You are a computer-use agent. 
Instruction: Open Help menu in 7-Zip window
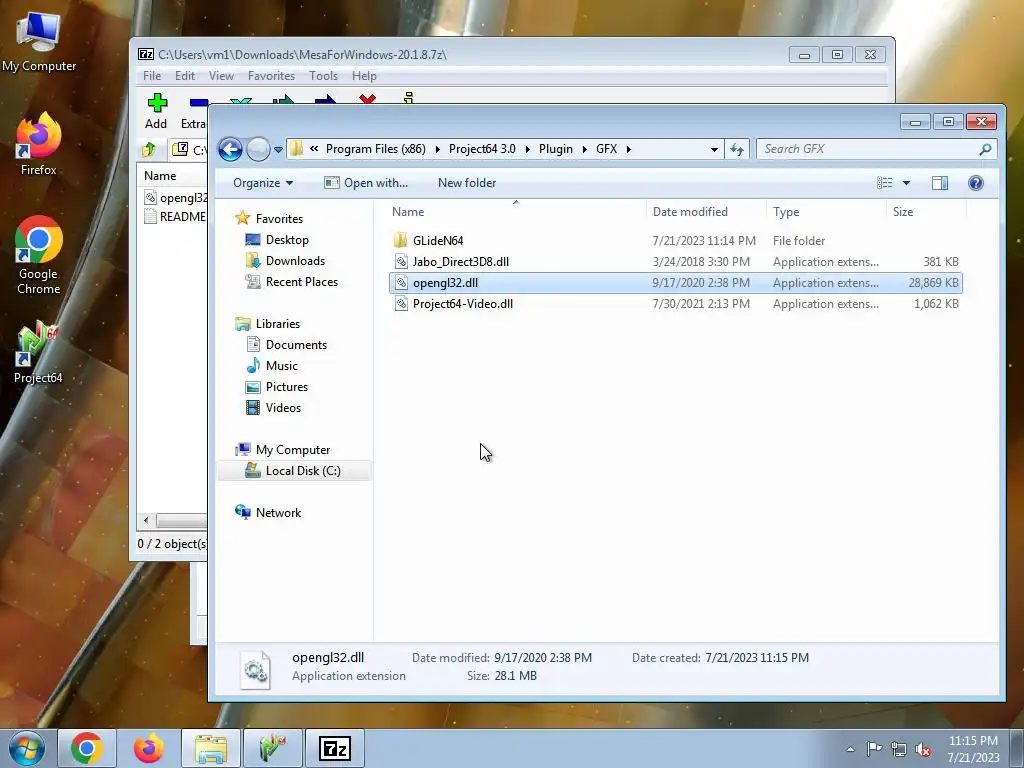click(364, 76)
